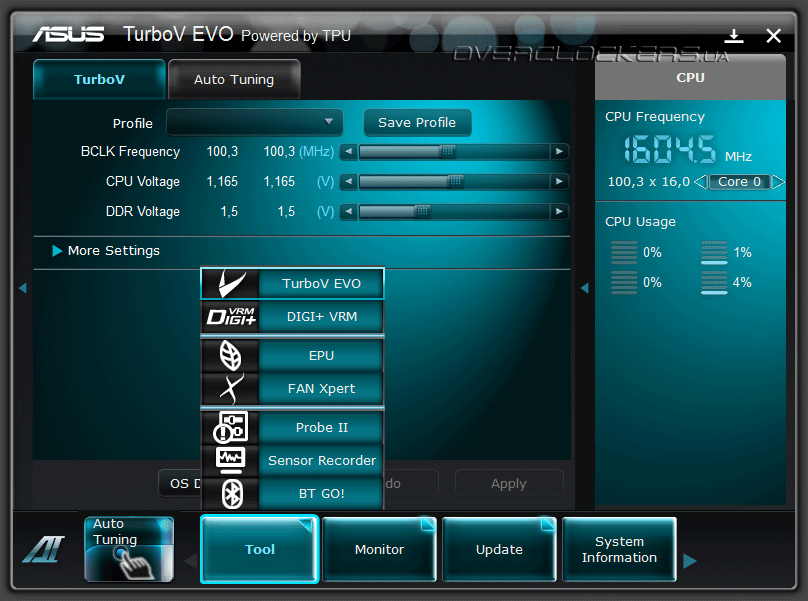Select TurboV EVO from Tool menu
The width and height of the screenshot is (808, 601).
click(321, 283)
